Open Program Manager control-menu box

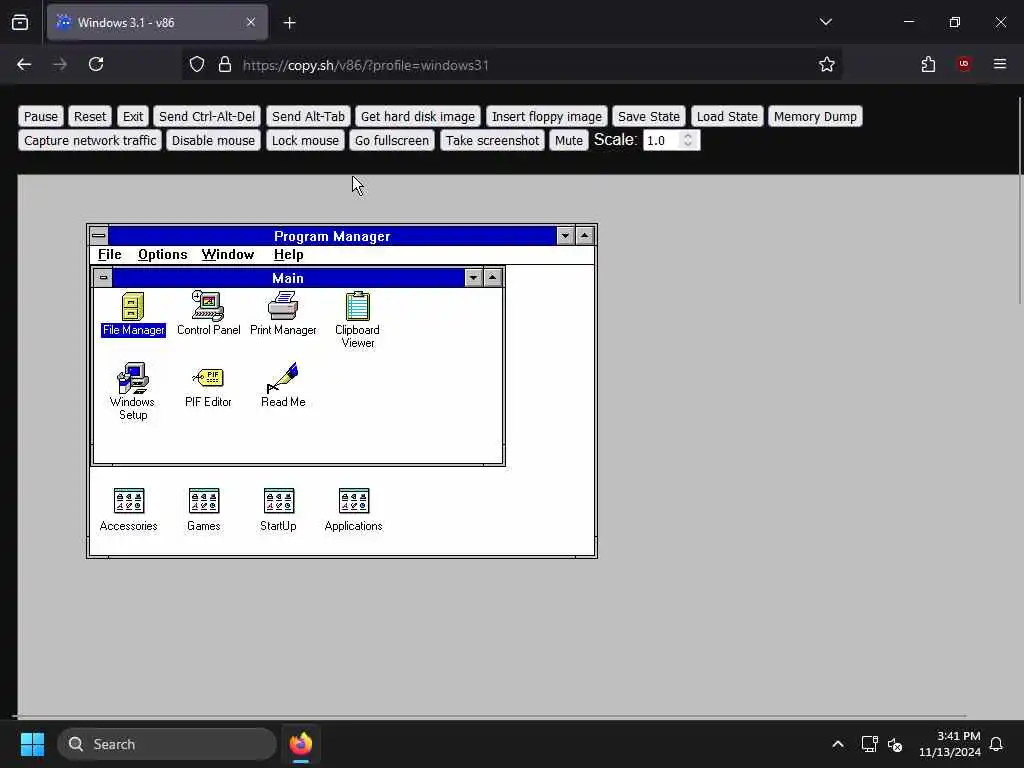[x=99, y=236]
